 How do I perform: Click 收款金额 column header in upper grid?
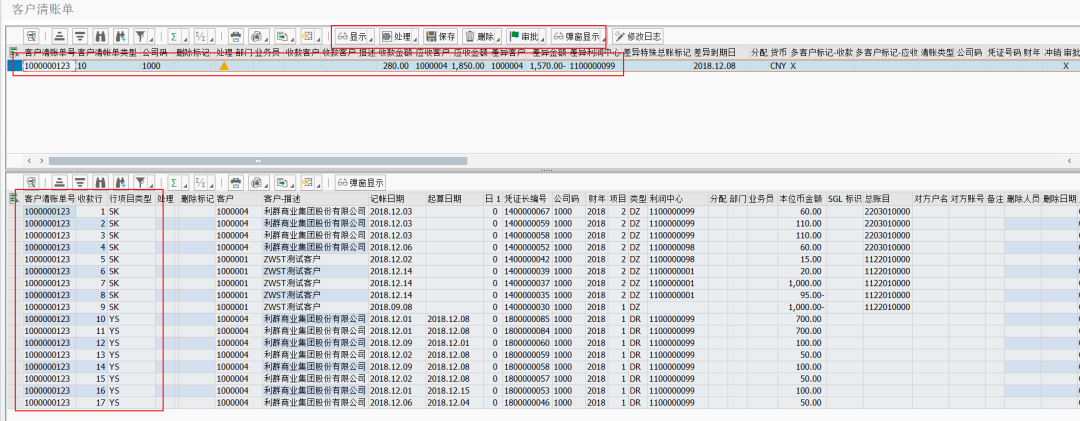point(395,52)
